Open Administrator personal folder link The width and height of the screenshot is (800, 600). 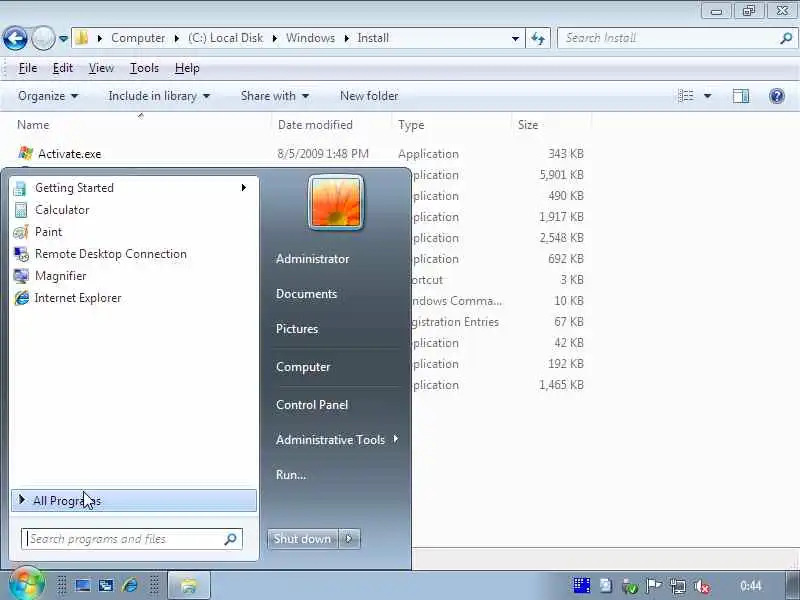(x=312, y=259)
